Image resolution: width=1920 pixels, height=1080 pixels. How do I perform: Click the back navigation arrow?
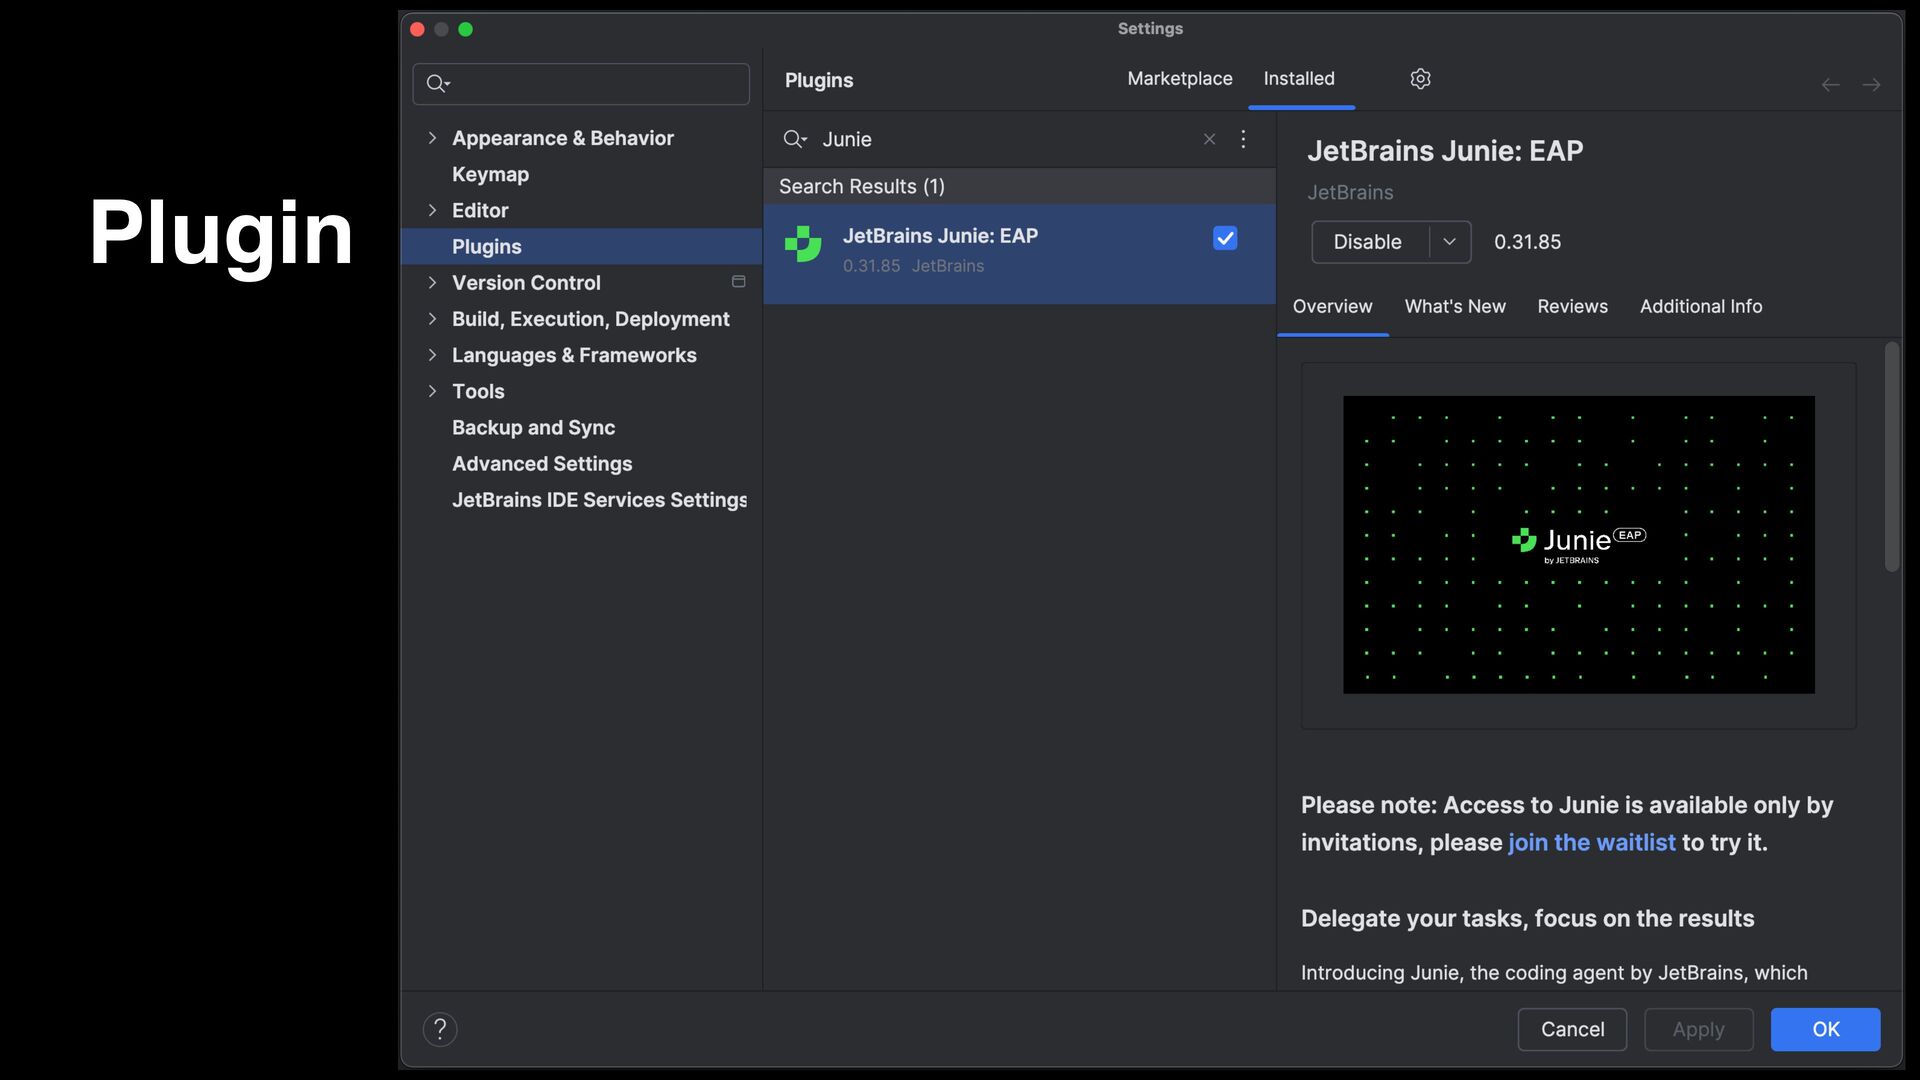point(1830,85)
